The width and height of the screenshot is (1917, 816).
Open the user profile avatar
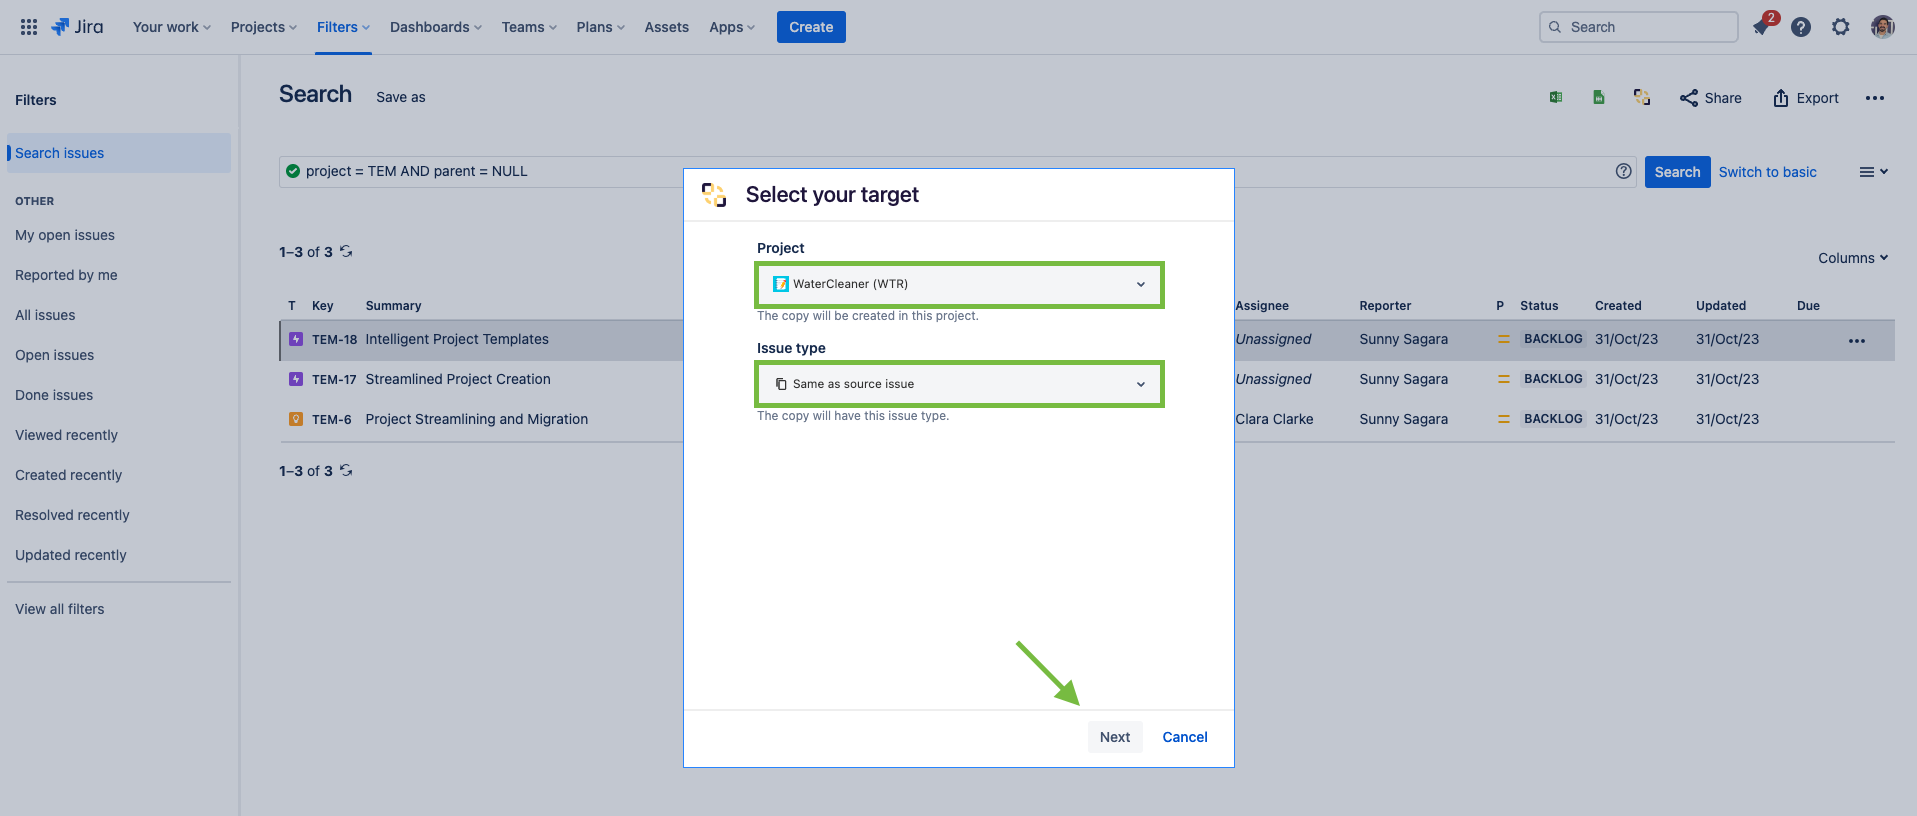point(1883,27)
